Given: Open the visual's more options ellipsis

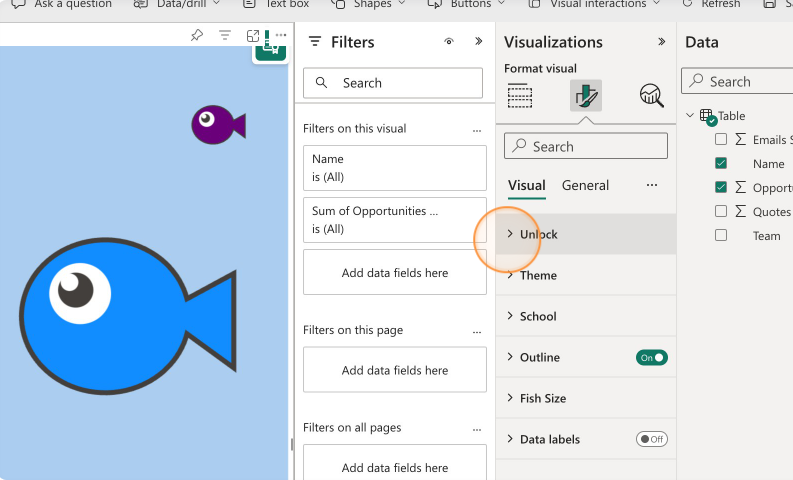Looking at the screenshot, I should pos(281,35).
